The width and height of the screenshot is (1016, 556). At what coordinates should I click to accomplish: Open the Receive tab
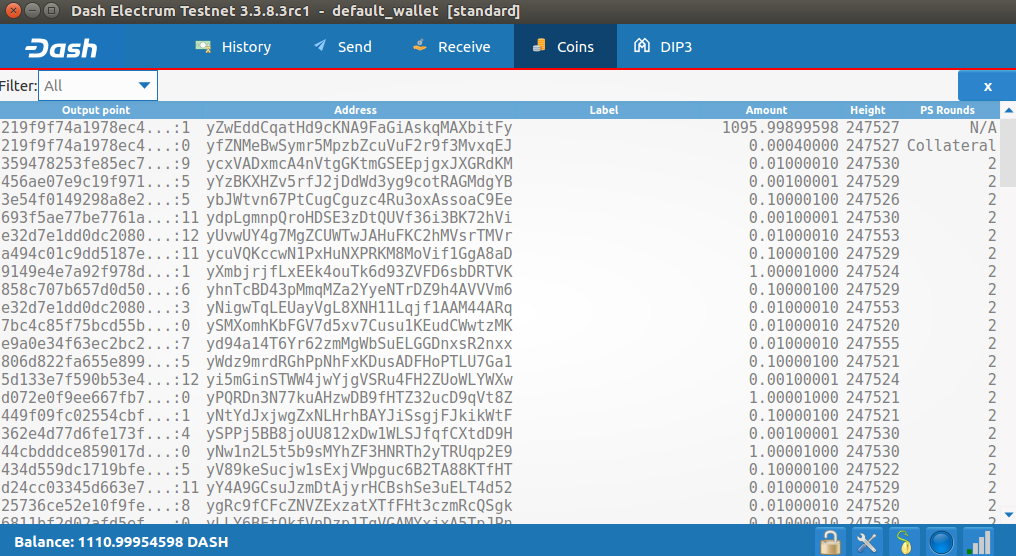452,47
